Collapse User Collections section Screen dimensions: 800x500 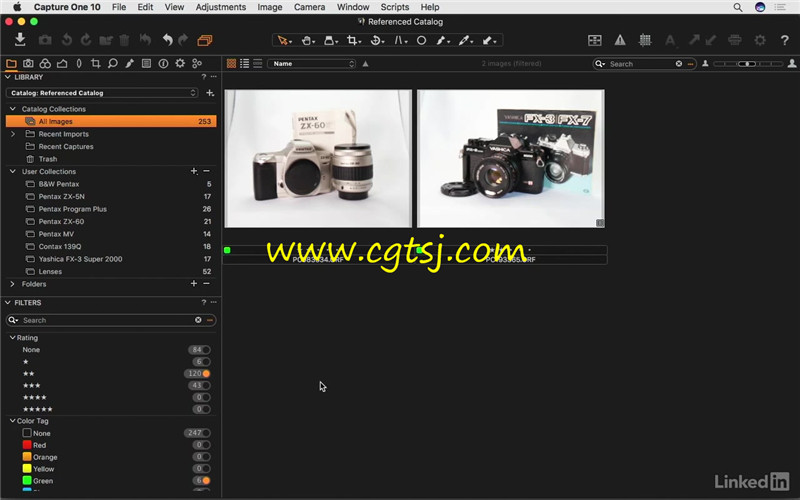click(x=13, y=171)
